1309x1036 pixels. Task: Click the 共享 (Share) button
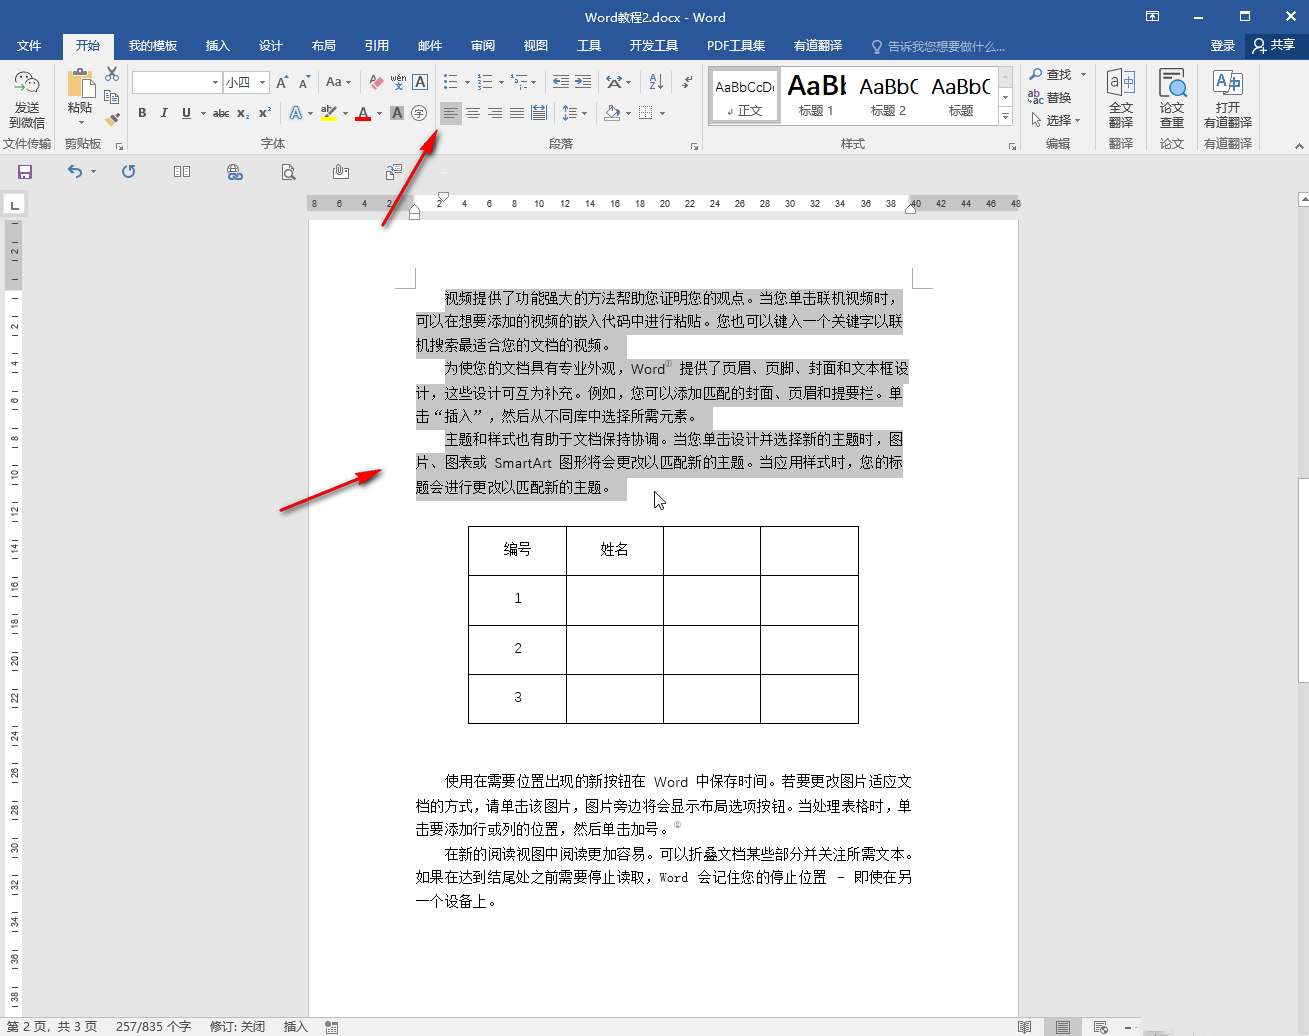(x=1274, y=46)
